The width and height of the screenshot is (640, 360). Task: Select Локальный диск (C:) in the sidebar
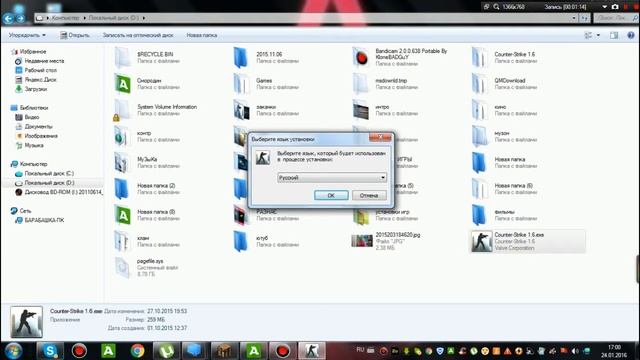pos(49,173)
